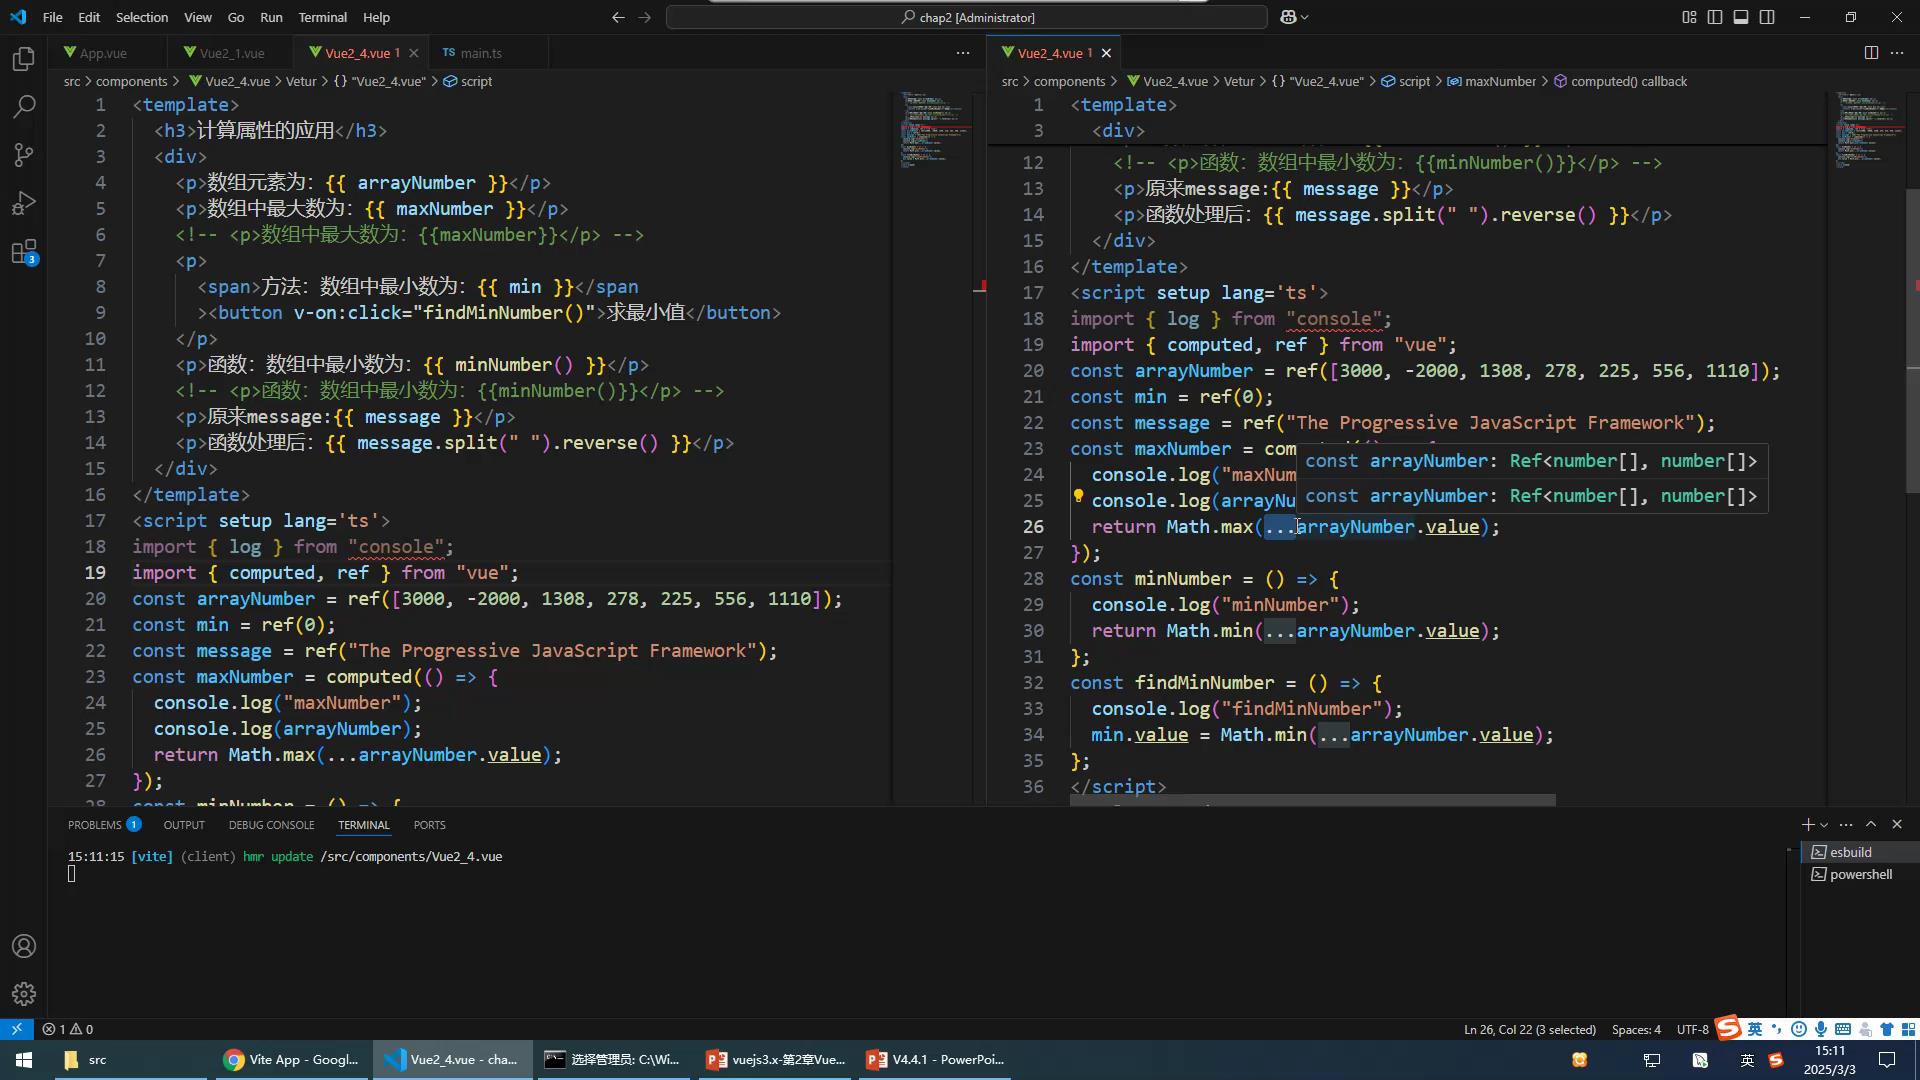
Task: Click the lightbulb code action icon
Action: tap(1078, 497)
